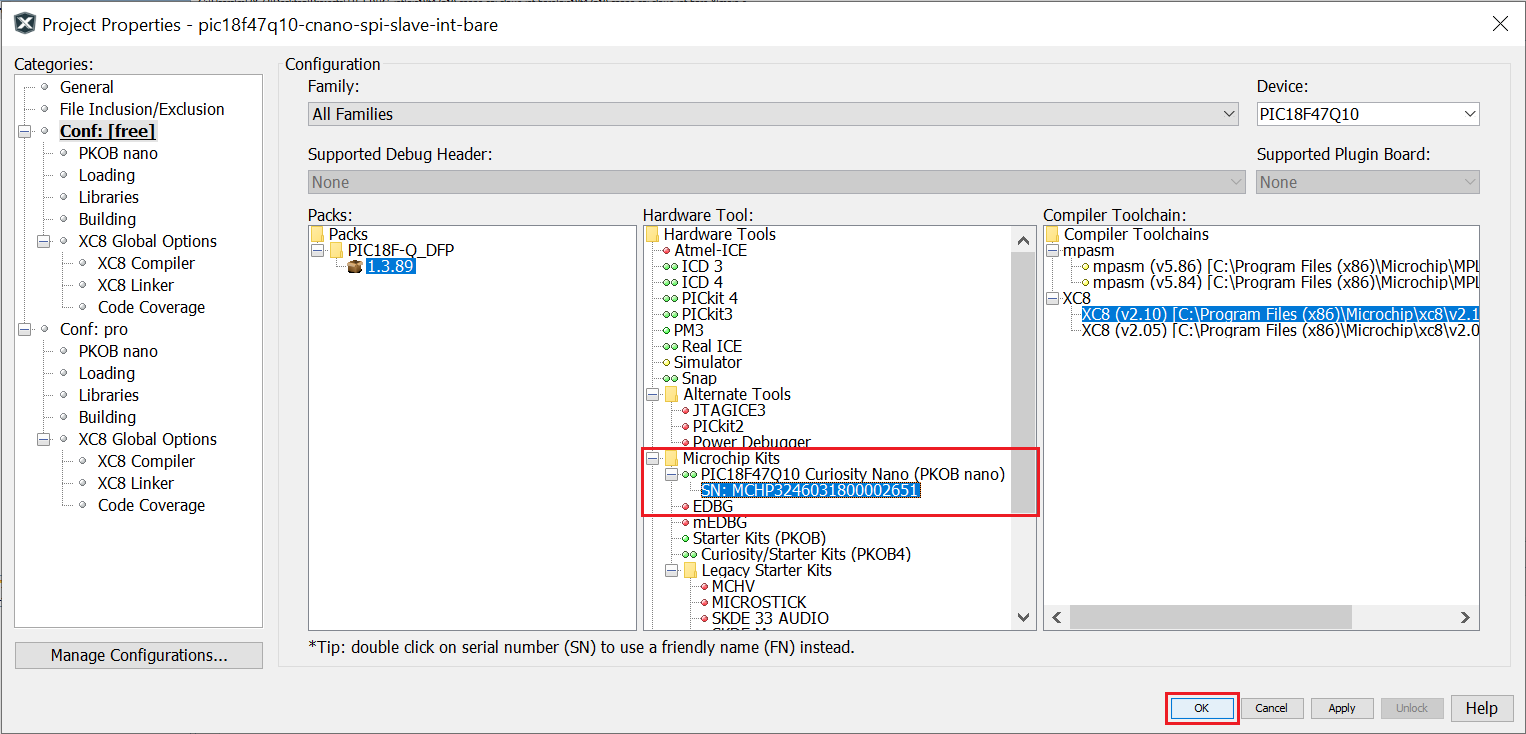The width and height of the screenshot is (1526, 734).
Task: Select File Inclusion/Exclusion category
Action: [x=142, y=109]
